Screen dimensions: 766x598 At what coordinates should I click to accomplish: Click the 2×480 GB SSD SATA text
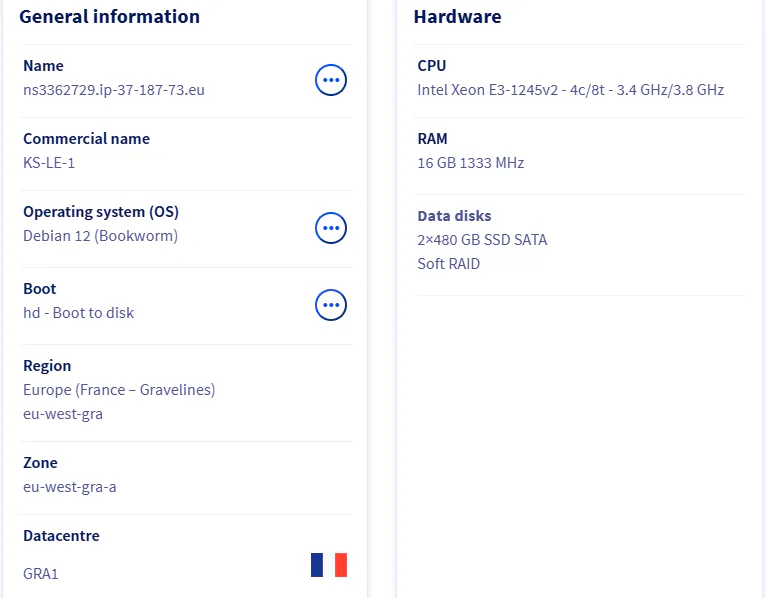coord(482,240)
